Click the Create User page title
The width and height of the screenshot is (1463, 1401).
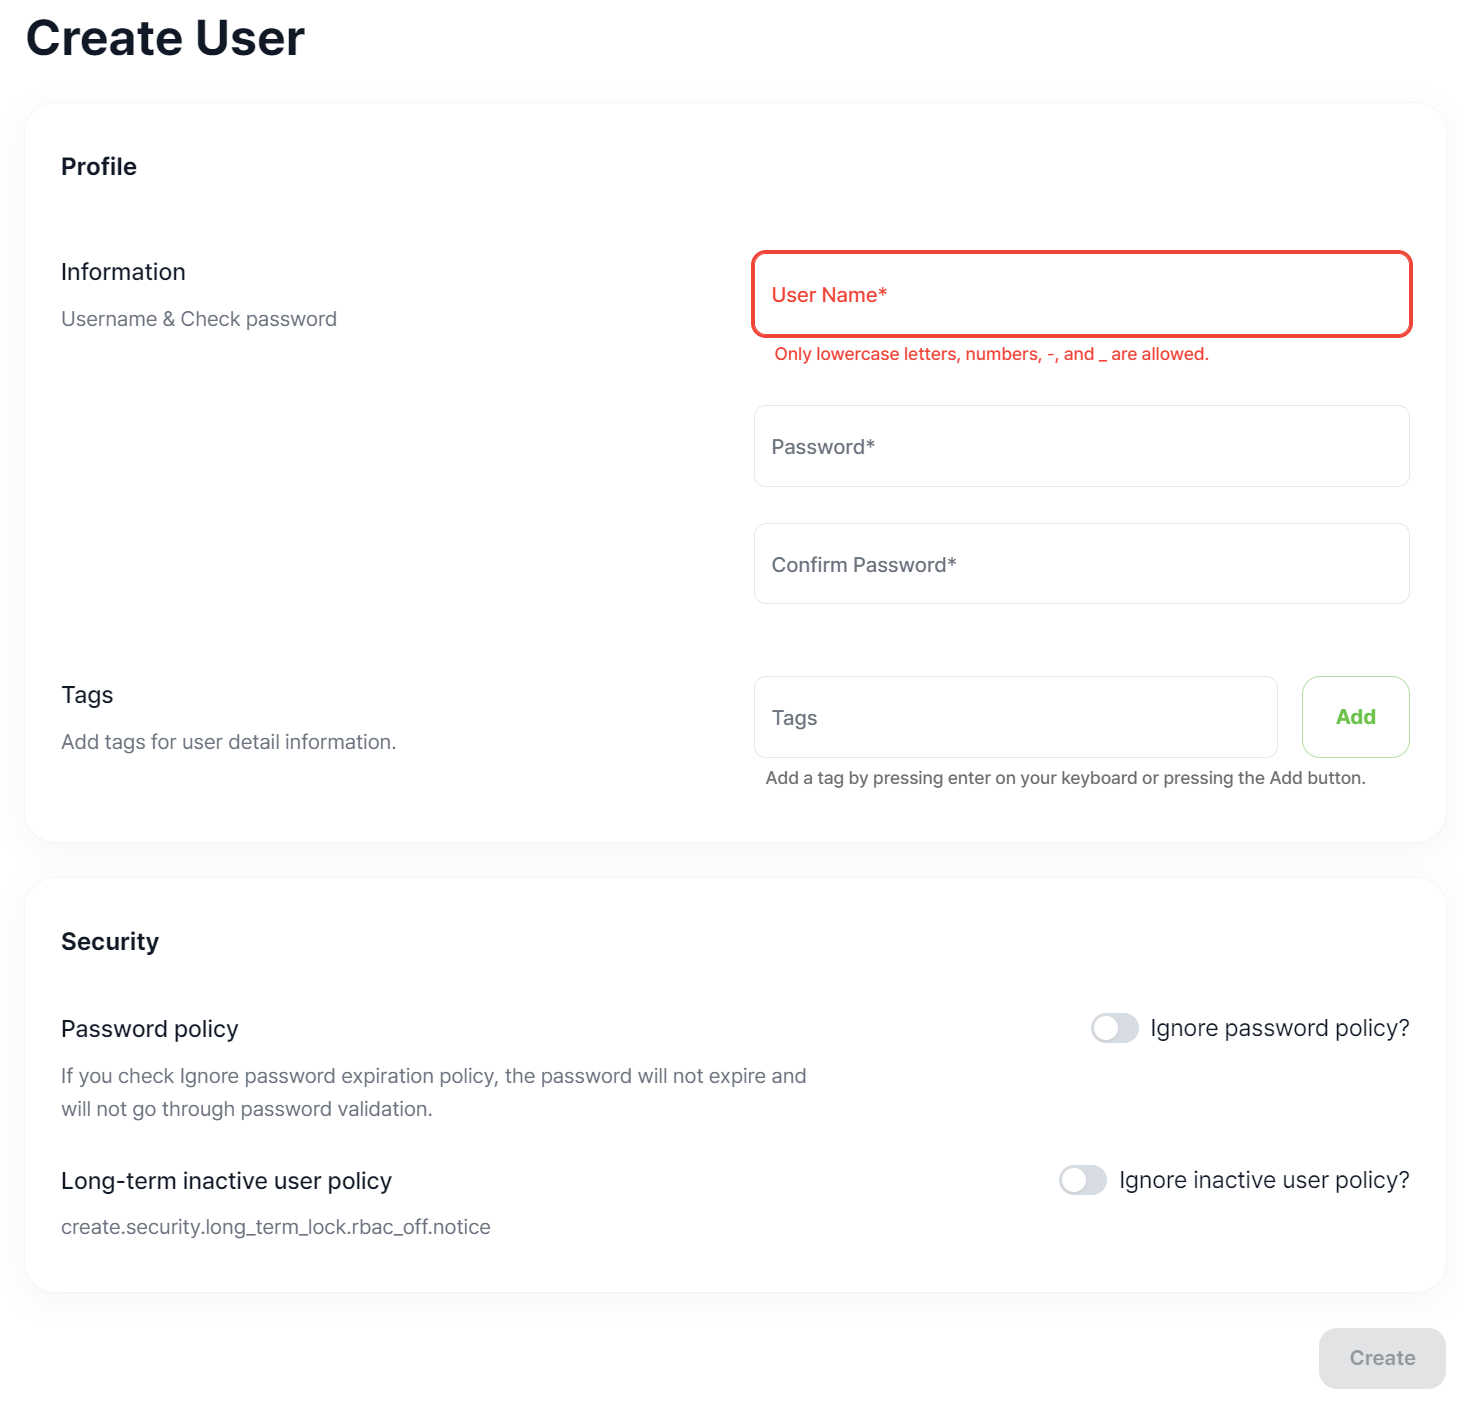tap(166, 38)
